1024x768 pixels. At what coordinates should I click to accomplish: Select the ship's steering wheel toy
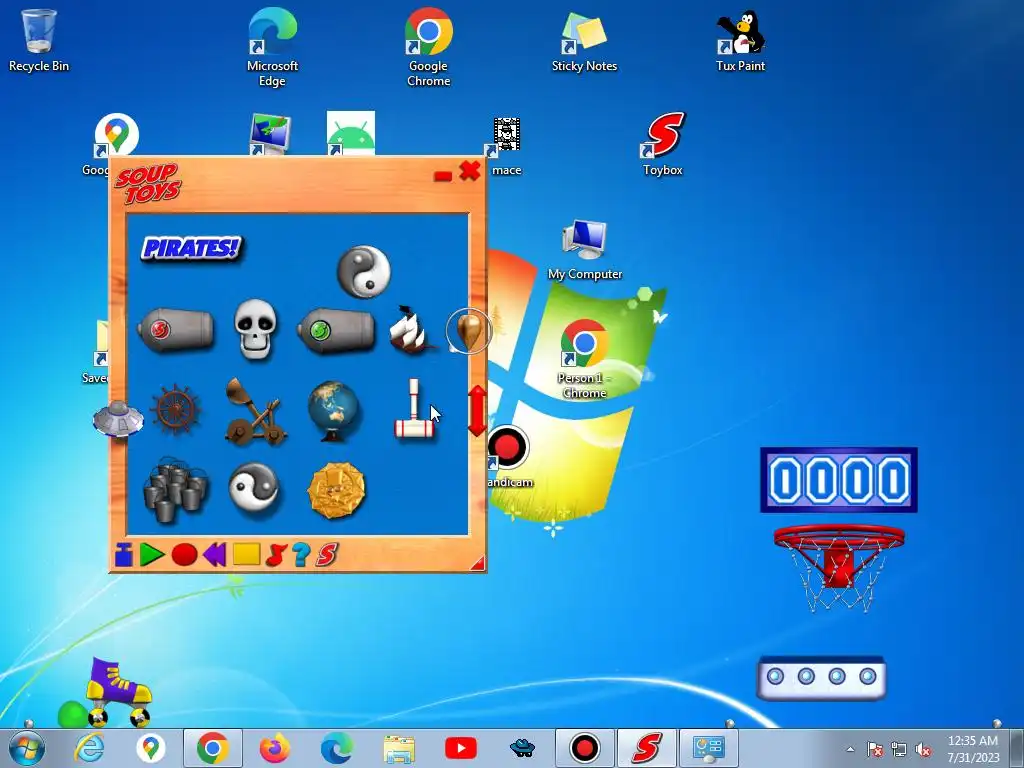tap(175, 410)
